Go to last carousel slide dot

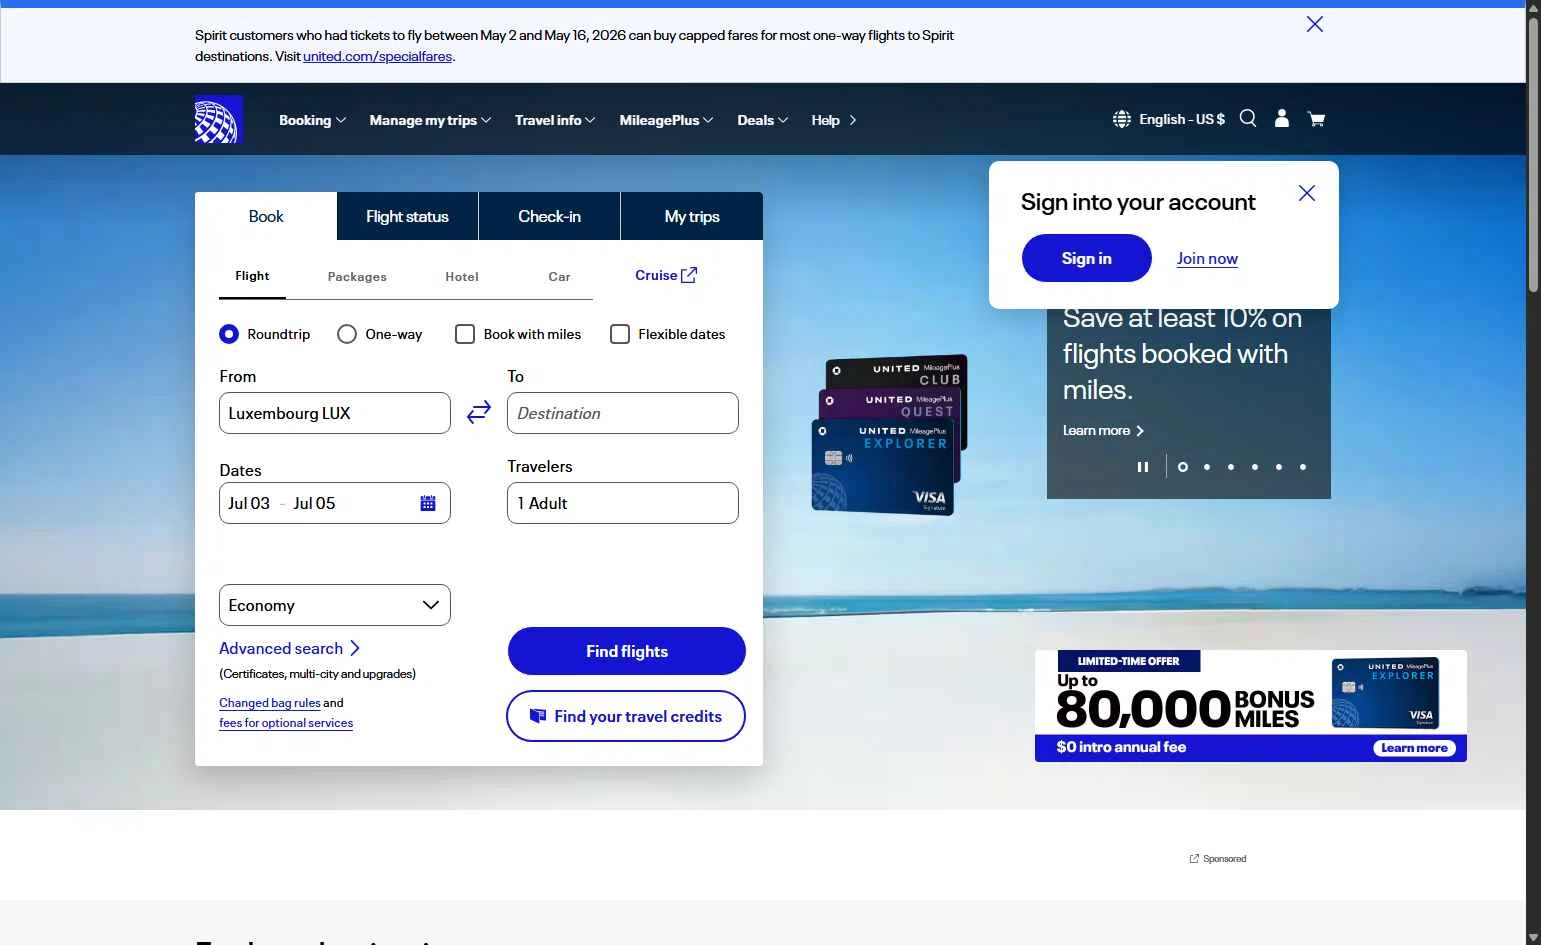(1303, 467)
